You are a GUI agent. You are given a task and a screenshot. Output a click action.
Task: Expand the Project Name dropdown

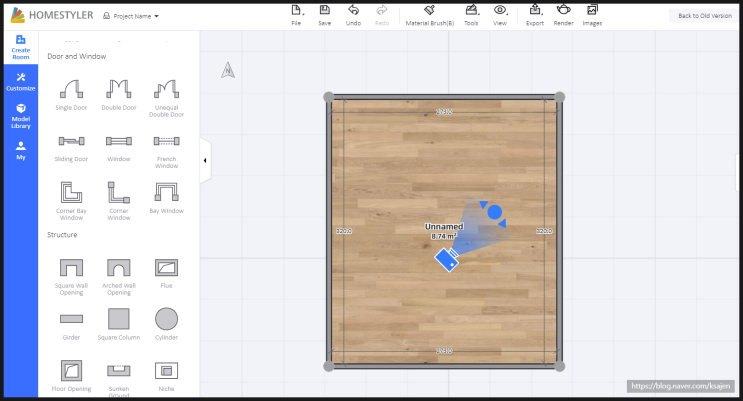(x=131, y=16)
